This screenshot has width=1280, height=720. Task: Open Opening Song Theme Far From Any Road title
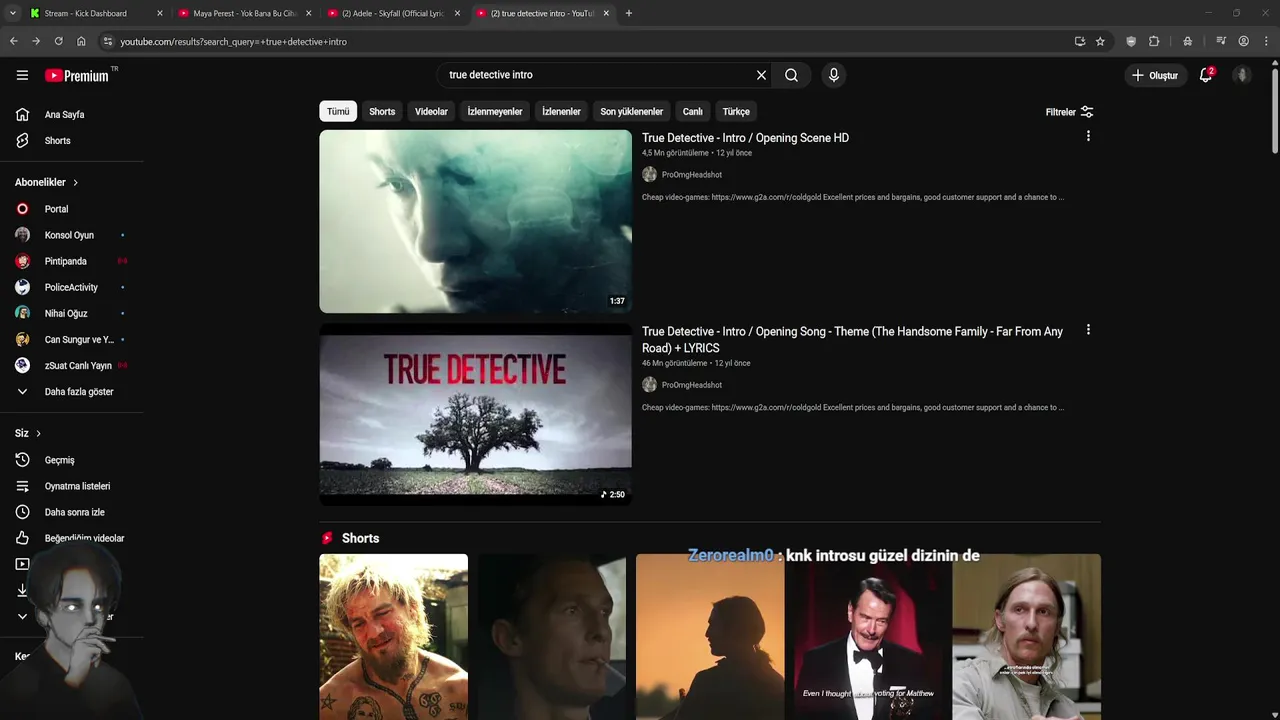852,339
